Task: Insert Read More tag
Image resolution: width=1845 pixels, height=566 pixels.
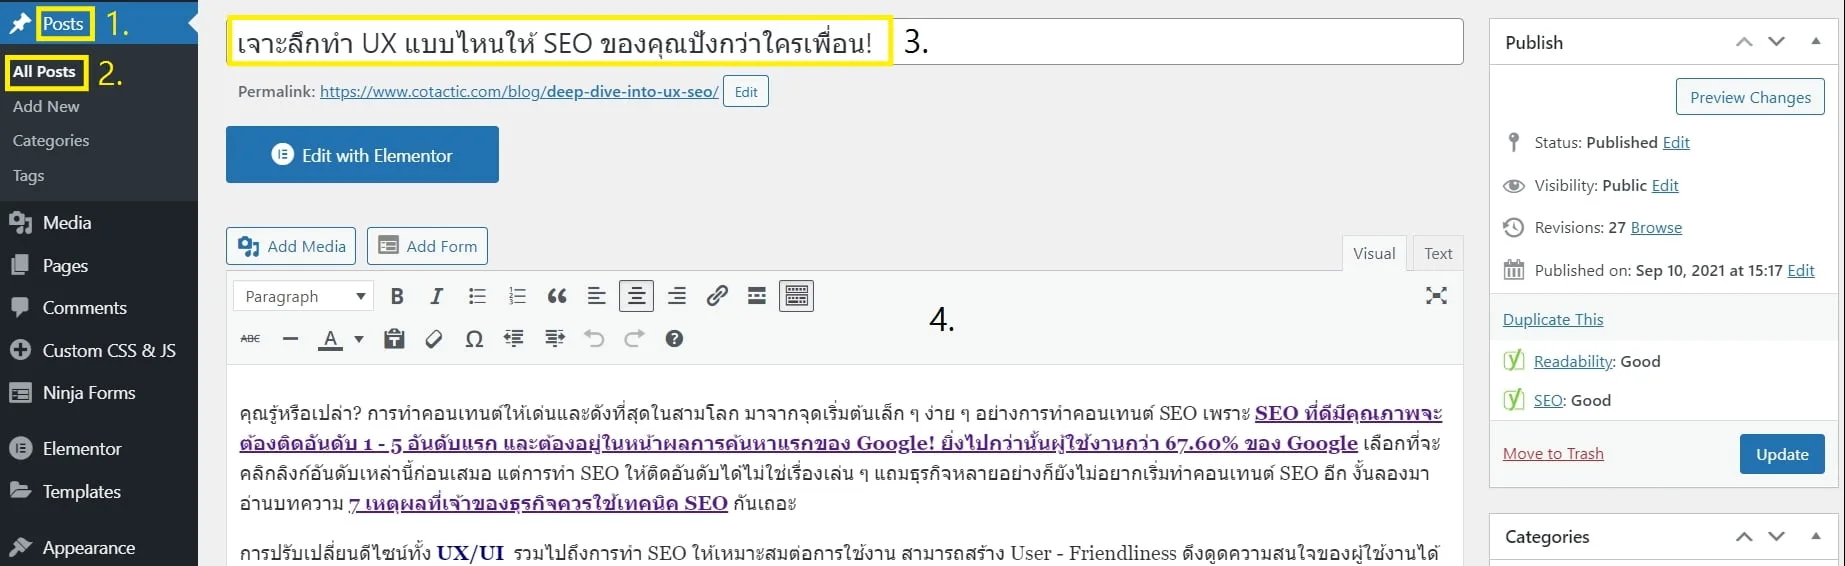Action: [757, 296]
